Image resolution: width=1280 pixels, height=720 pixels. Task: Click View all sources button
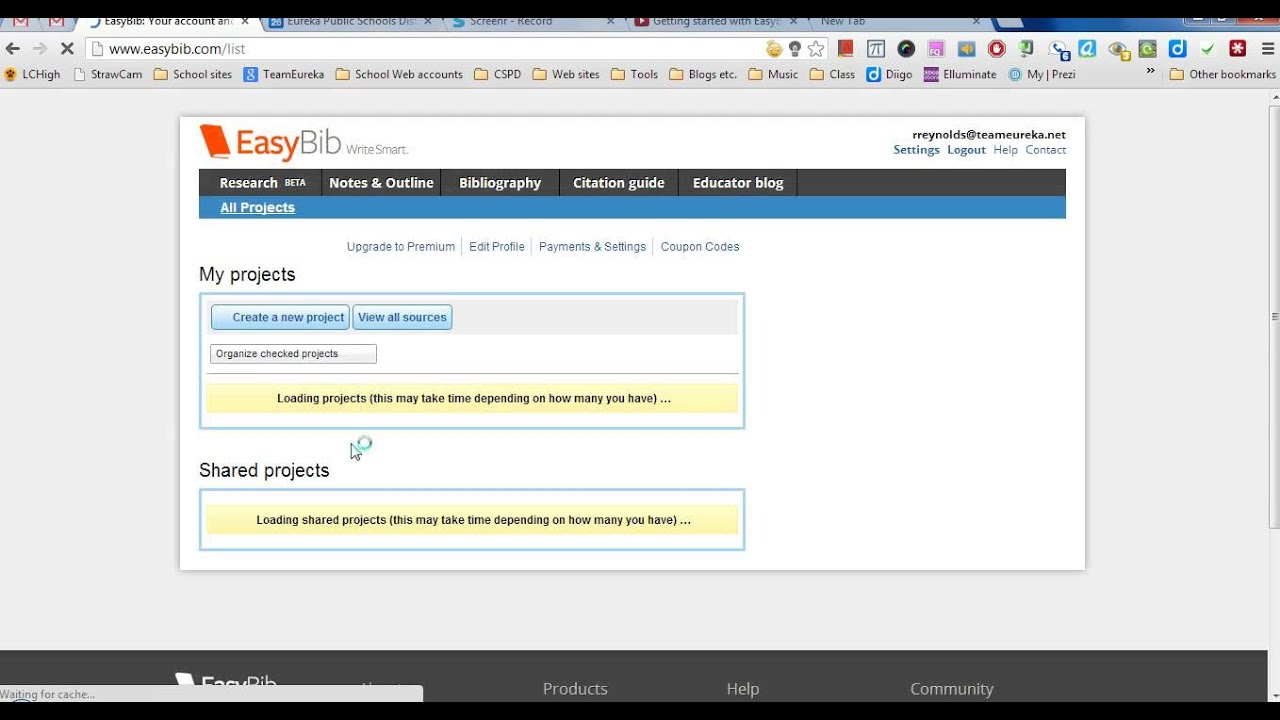(402, 317)
